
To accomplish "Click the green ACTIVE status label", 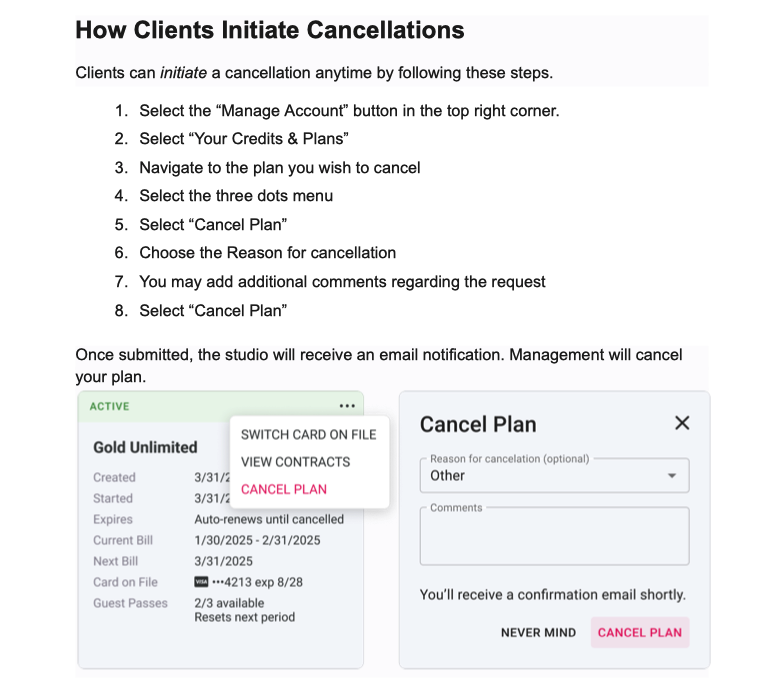I will pos(109,407).
